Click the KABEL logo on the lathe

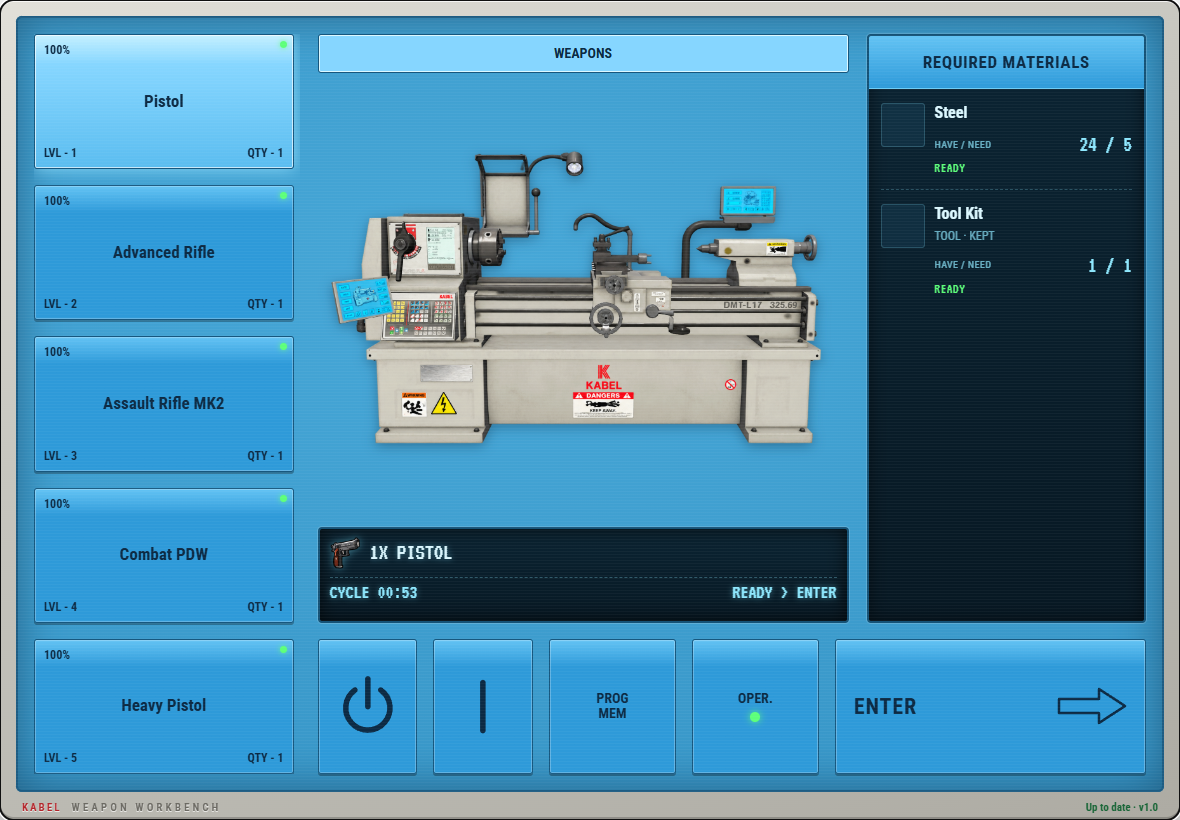pos(603,378)
